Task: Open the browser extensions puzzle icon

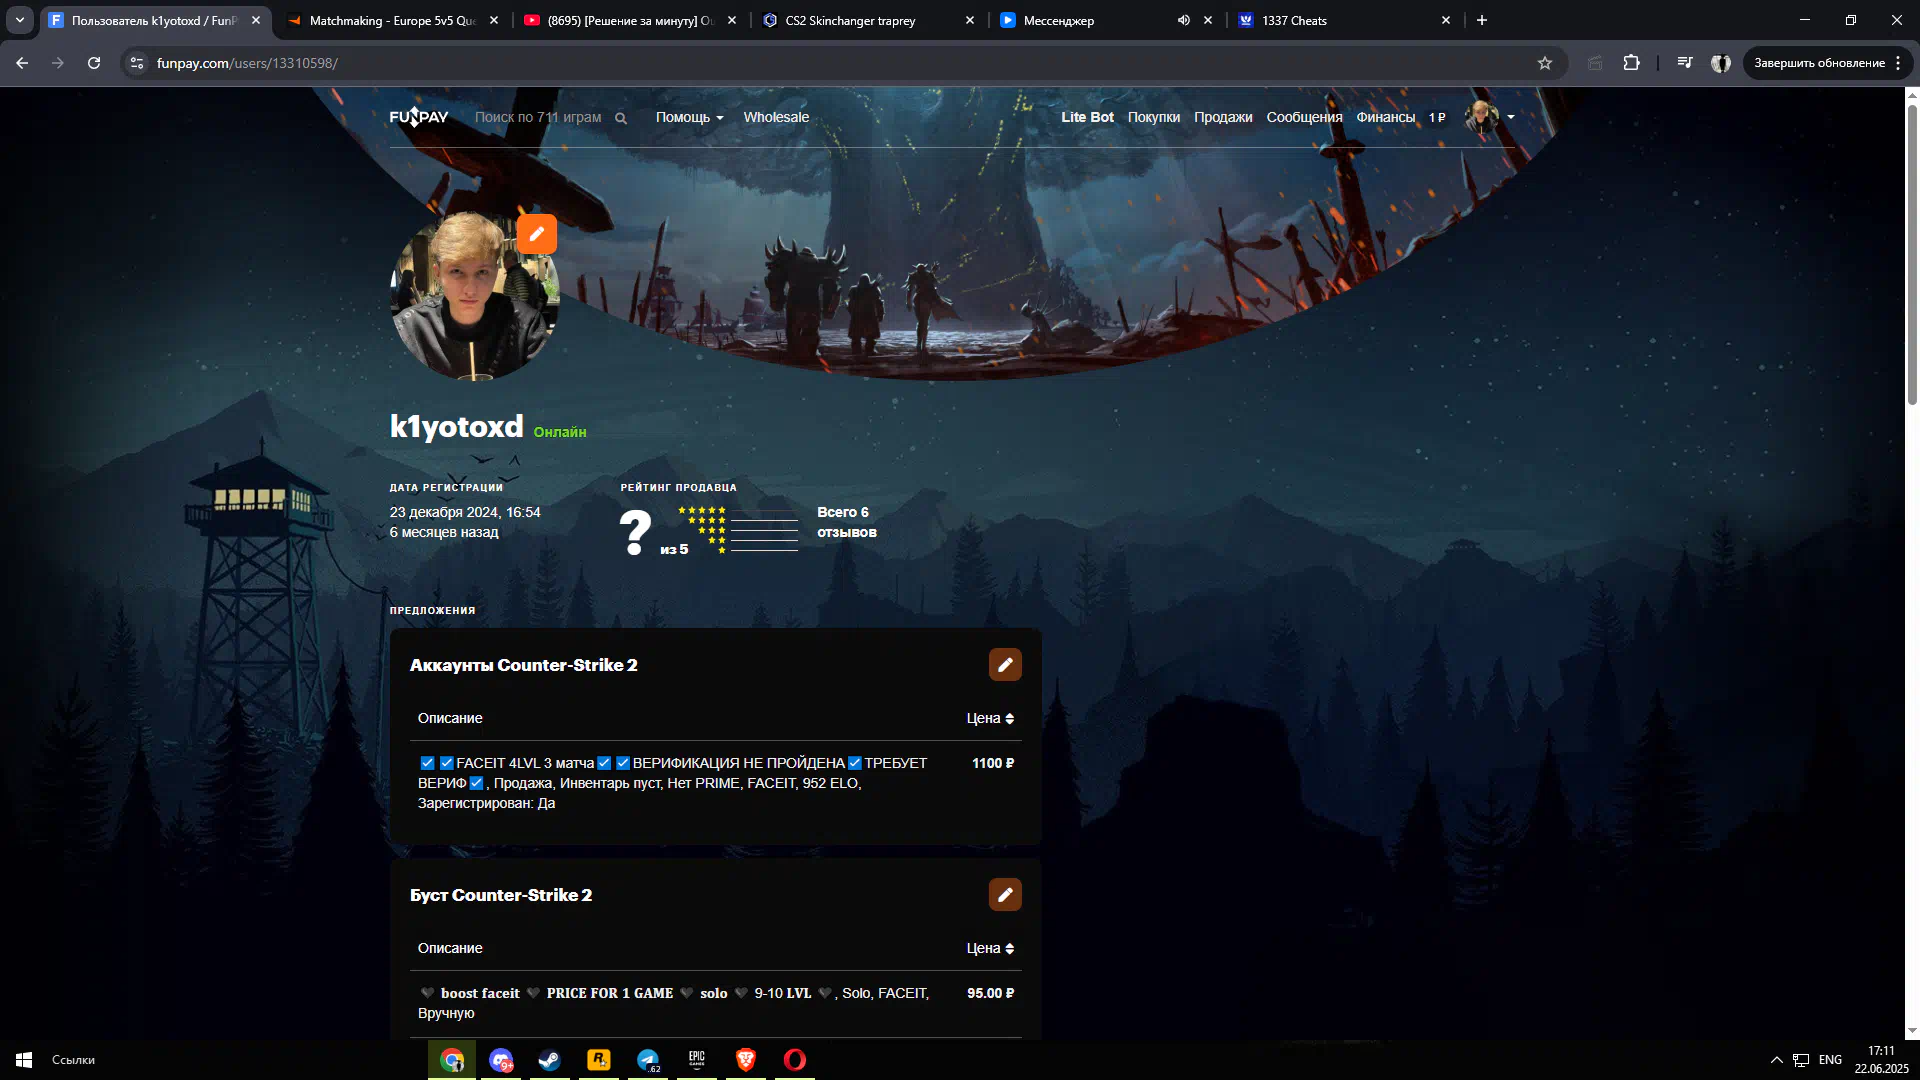Action: point(1631,63)
